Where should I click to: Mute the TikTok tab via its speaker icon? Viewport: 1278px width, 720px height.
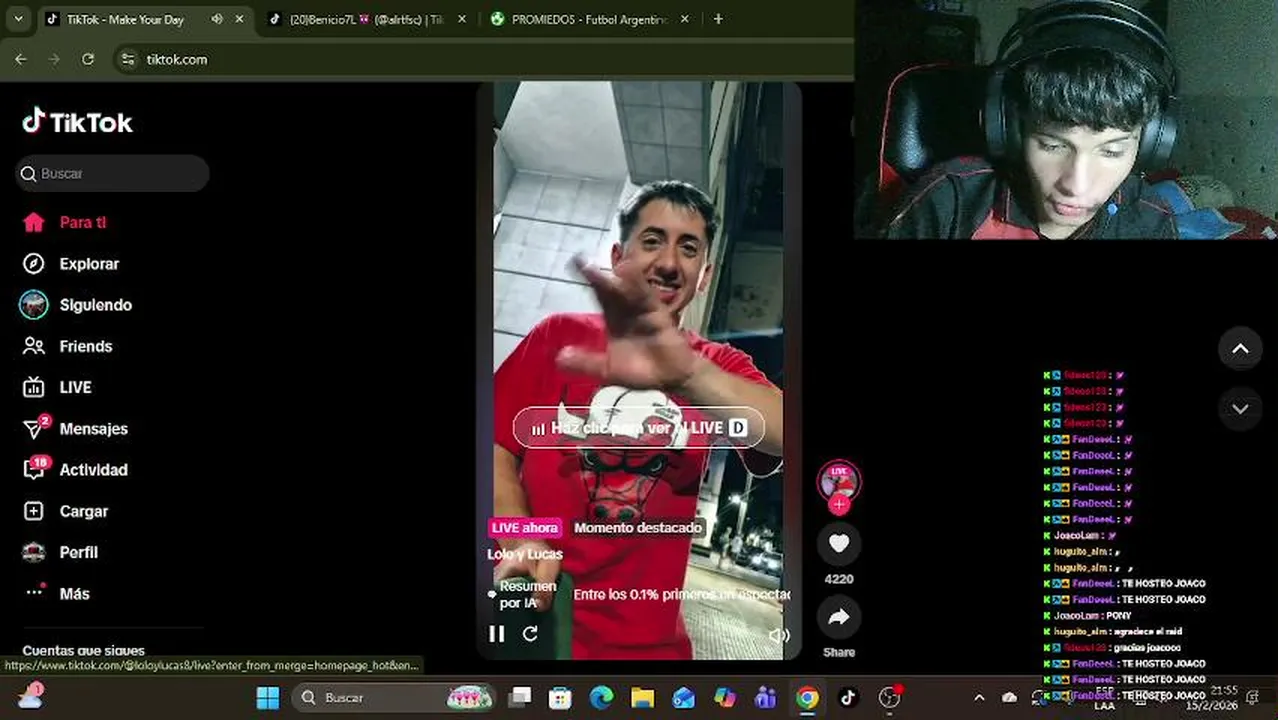point(217,19)
